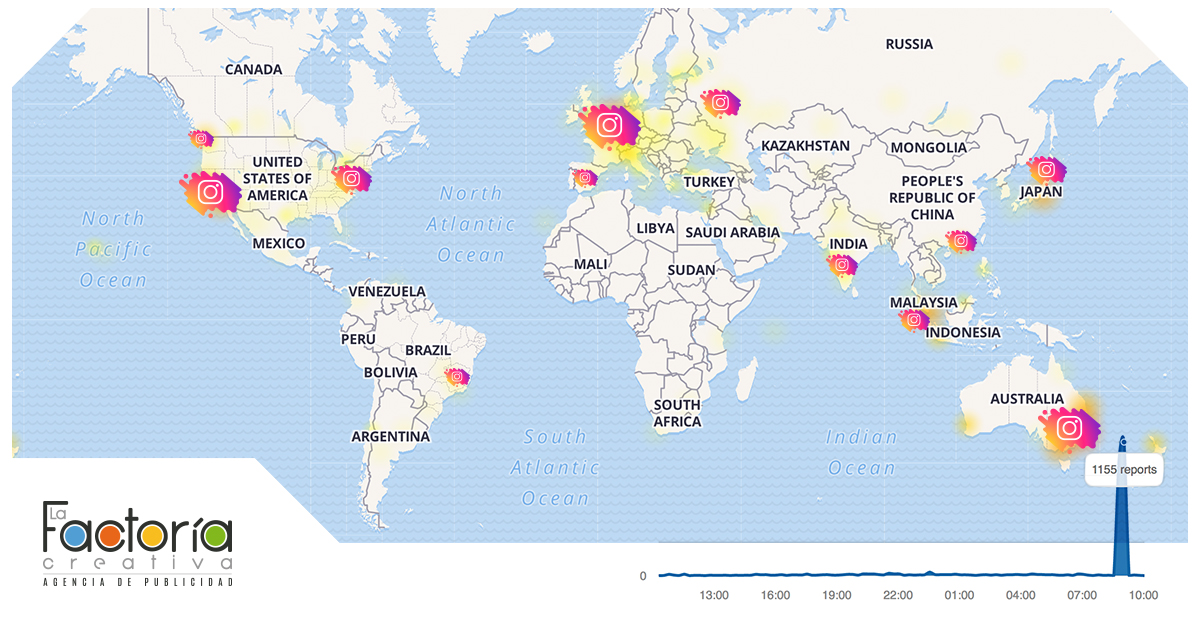Image resolution: width=1200 pixels, height=630 pixels.
Task: Click the 10:00 label on the timeline
Action: (1144, 595)
